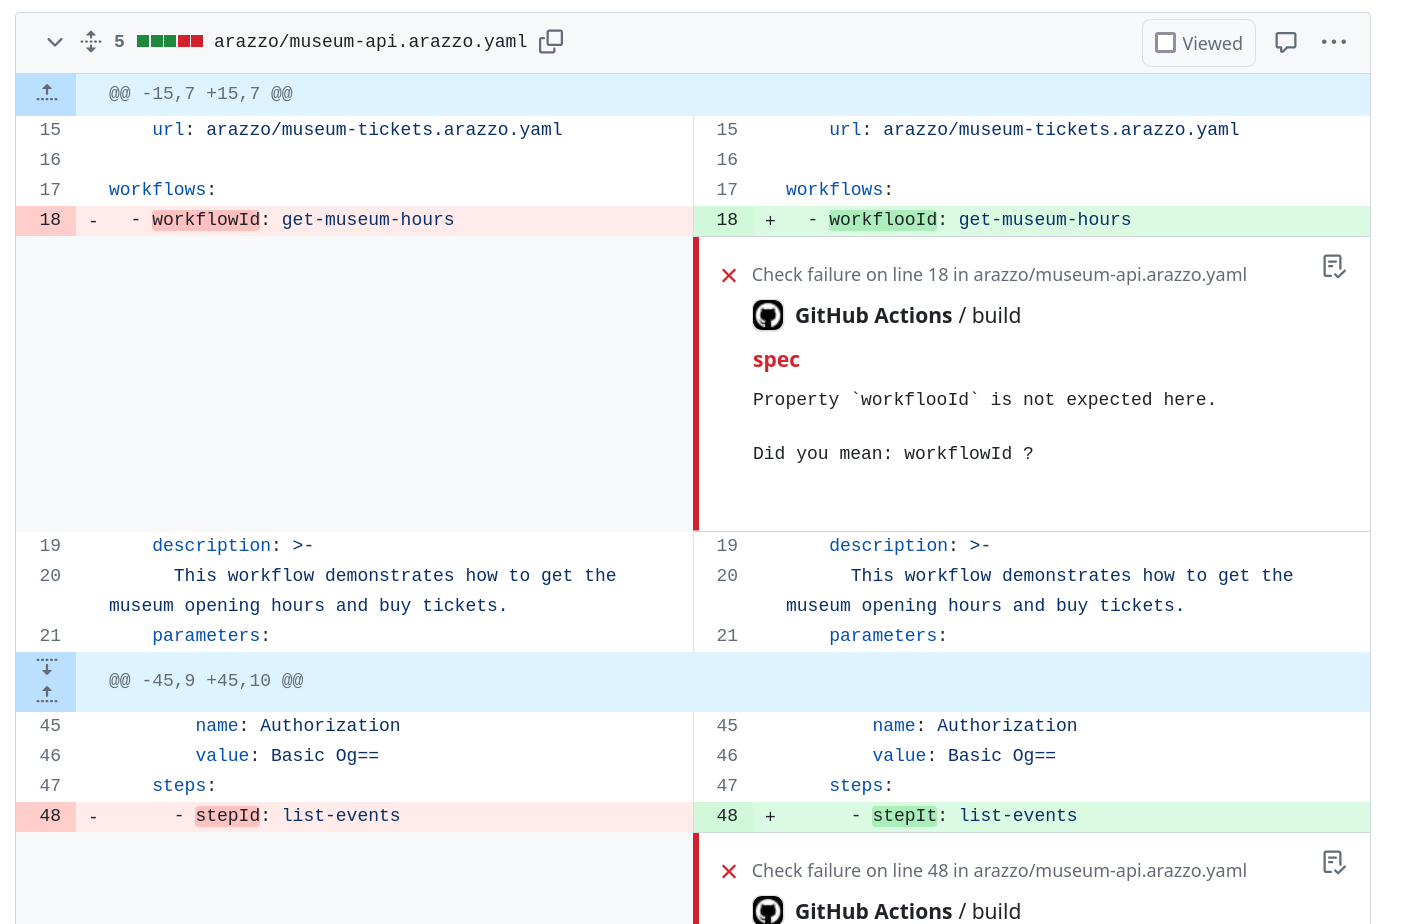Click 'Check failure on line 48' message text
This screenshot has height=924, width=1412.
tap(999, 871)
